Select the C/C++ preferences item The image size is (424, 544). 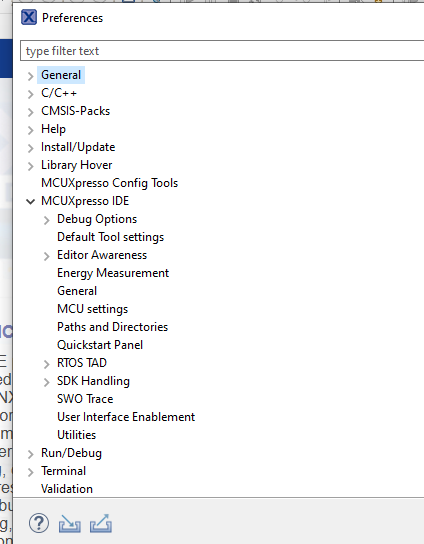tap(59, 93)
